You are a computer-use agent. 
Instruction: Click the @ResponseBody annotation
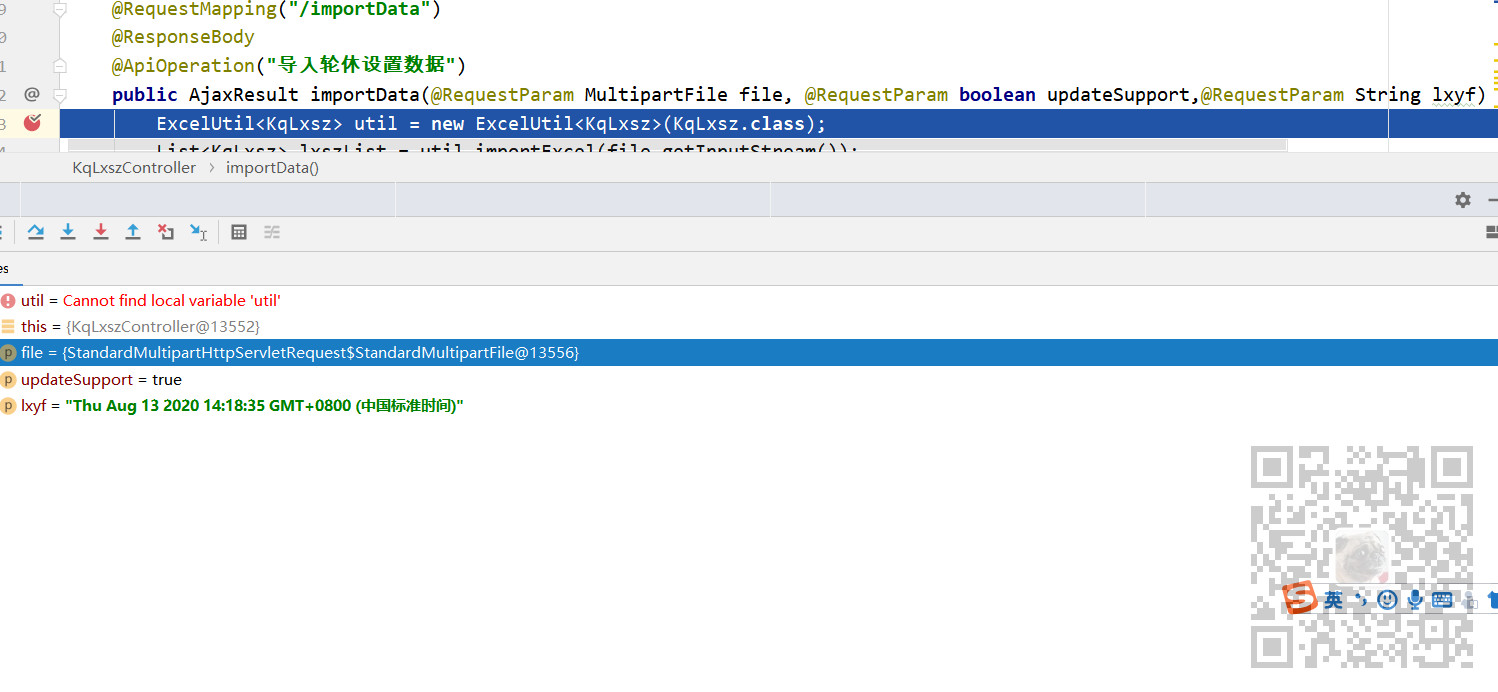point(183,37)
